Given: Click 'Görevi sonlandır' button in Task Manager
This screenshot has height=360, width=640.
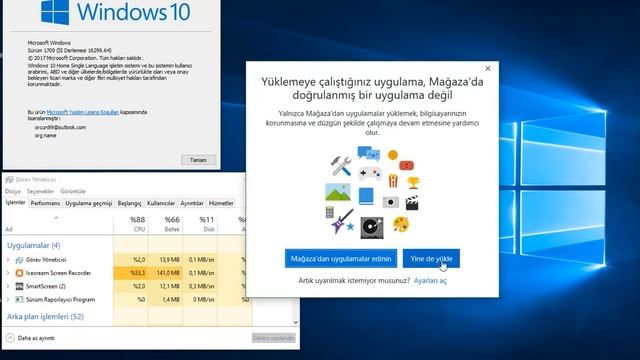Looking at the screenshot, I should tap(273, 338).
